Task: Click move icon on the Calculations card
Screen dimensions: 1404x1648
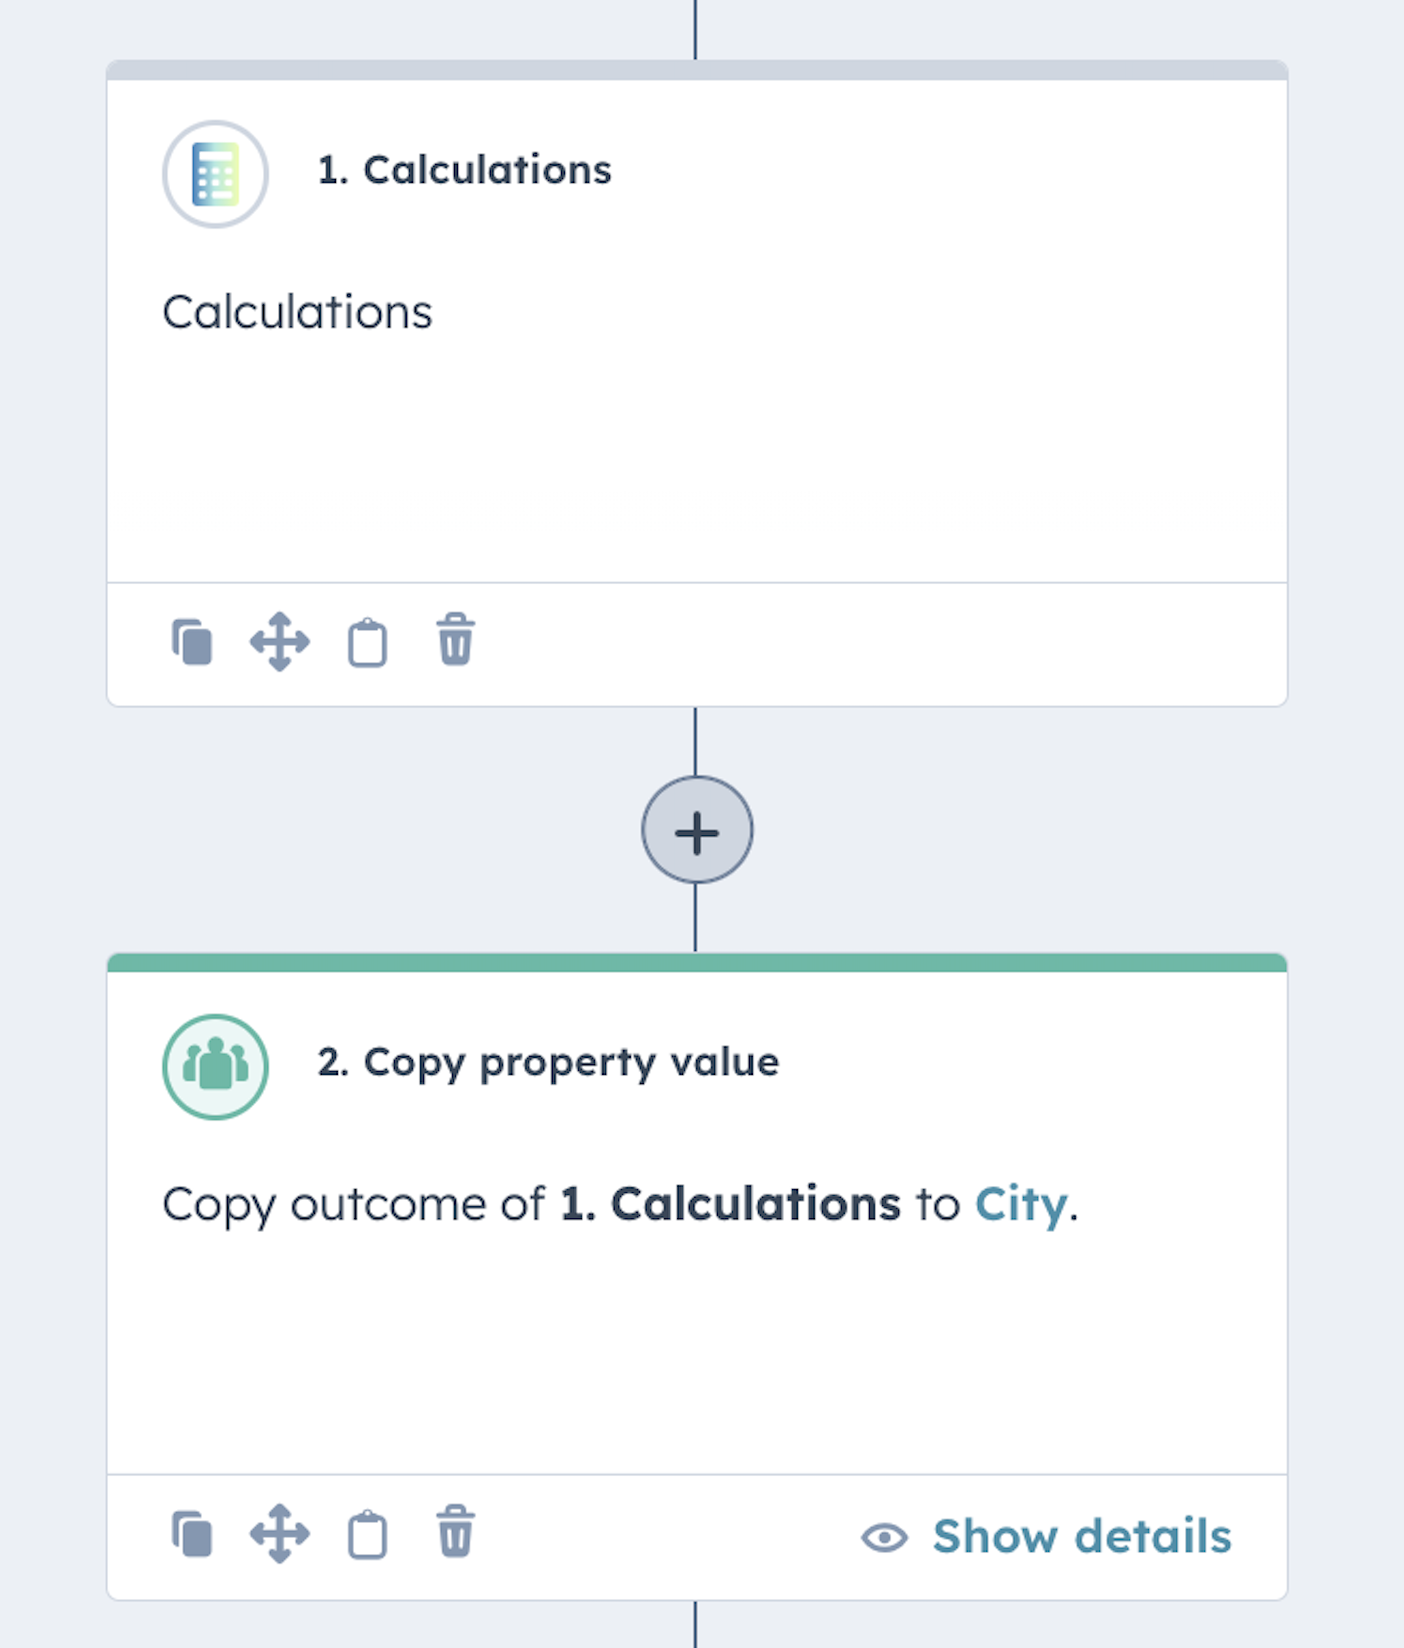Action: (x=279, y=642)
